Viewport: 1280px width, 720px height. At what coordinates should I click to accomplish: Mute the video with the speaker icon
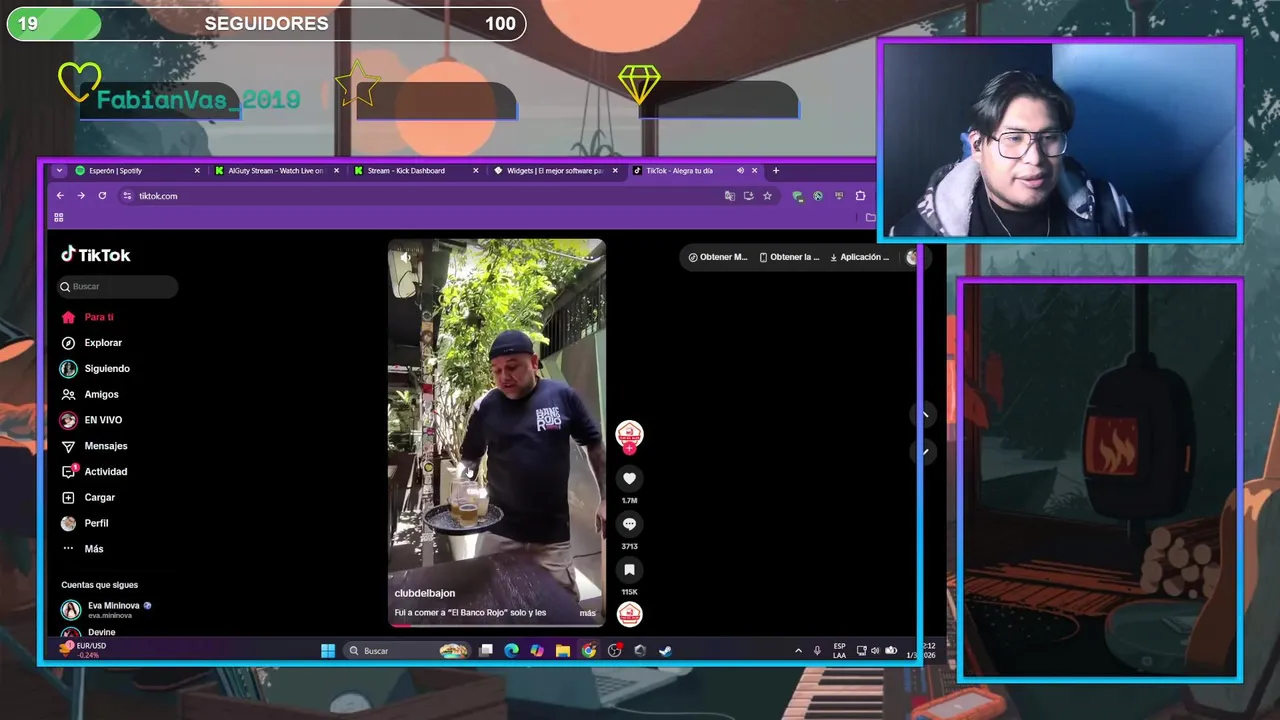tap(405, 257)
